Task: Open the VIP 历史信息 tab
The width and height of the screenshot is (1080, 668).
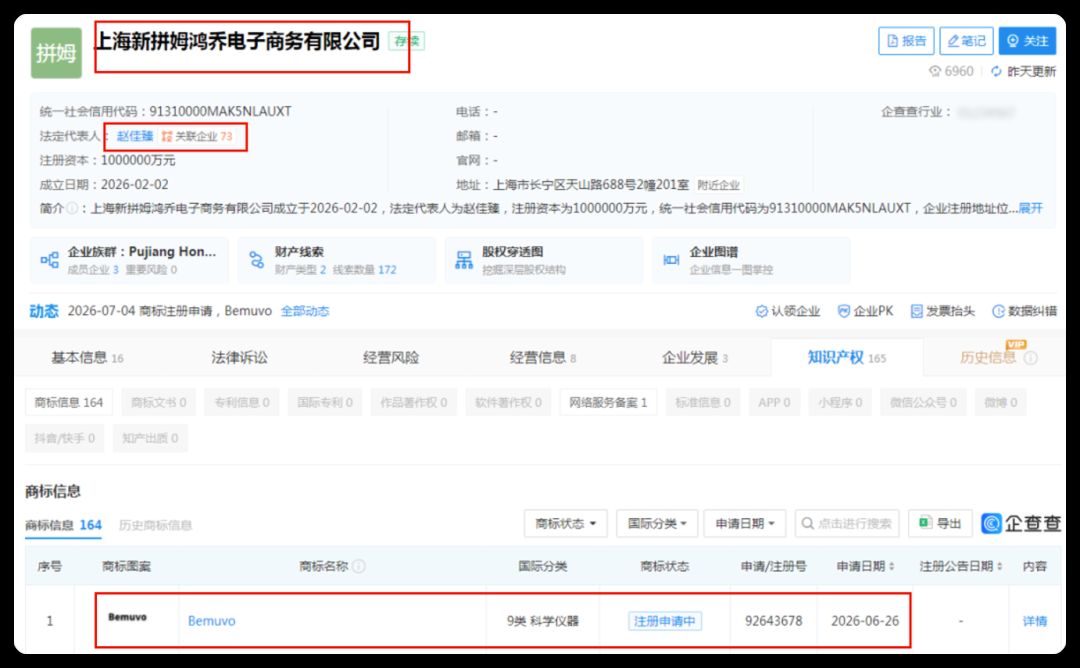Action: click(988, 357)
